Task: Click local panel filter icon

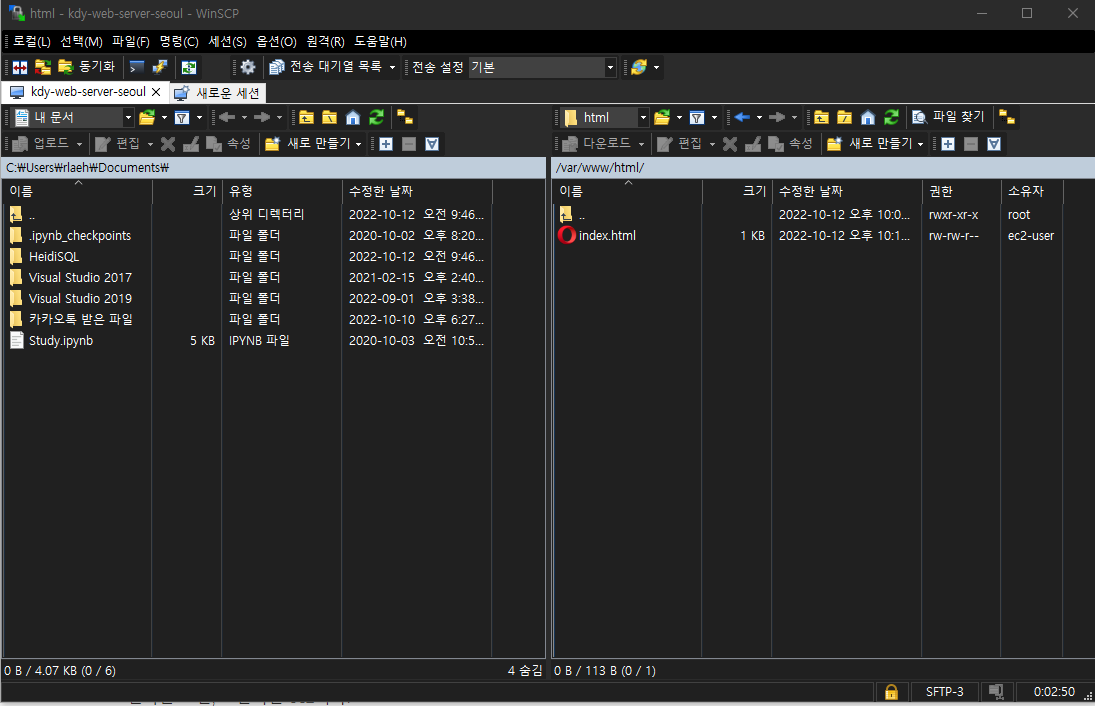Action: [182, 117]
